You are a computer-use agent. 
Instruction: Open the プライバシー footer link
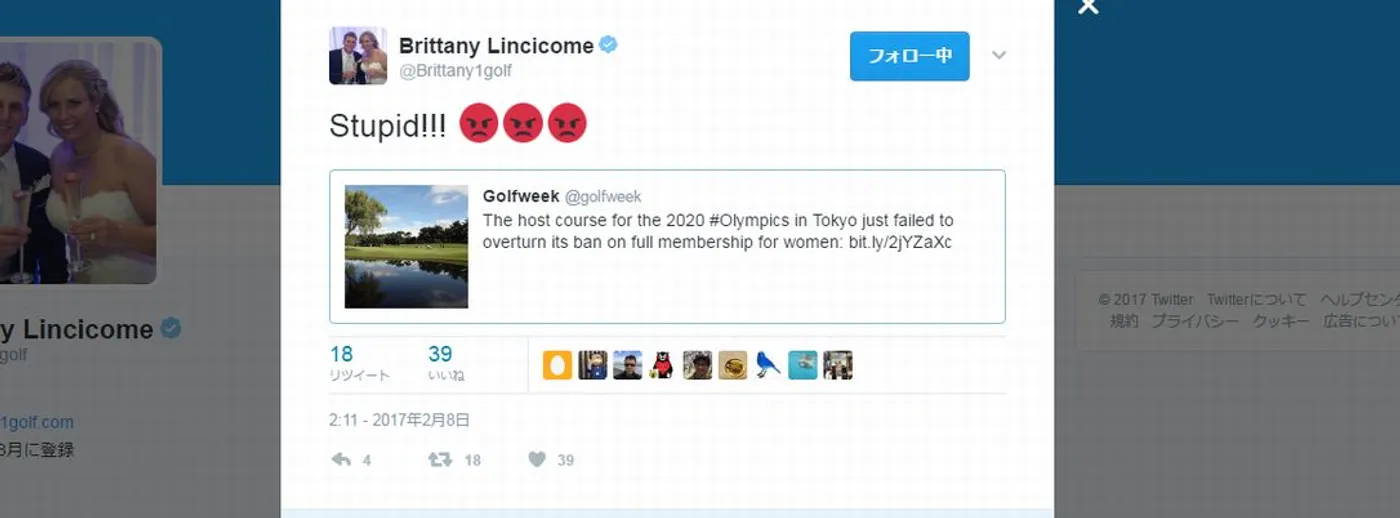1194,321
